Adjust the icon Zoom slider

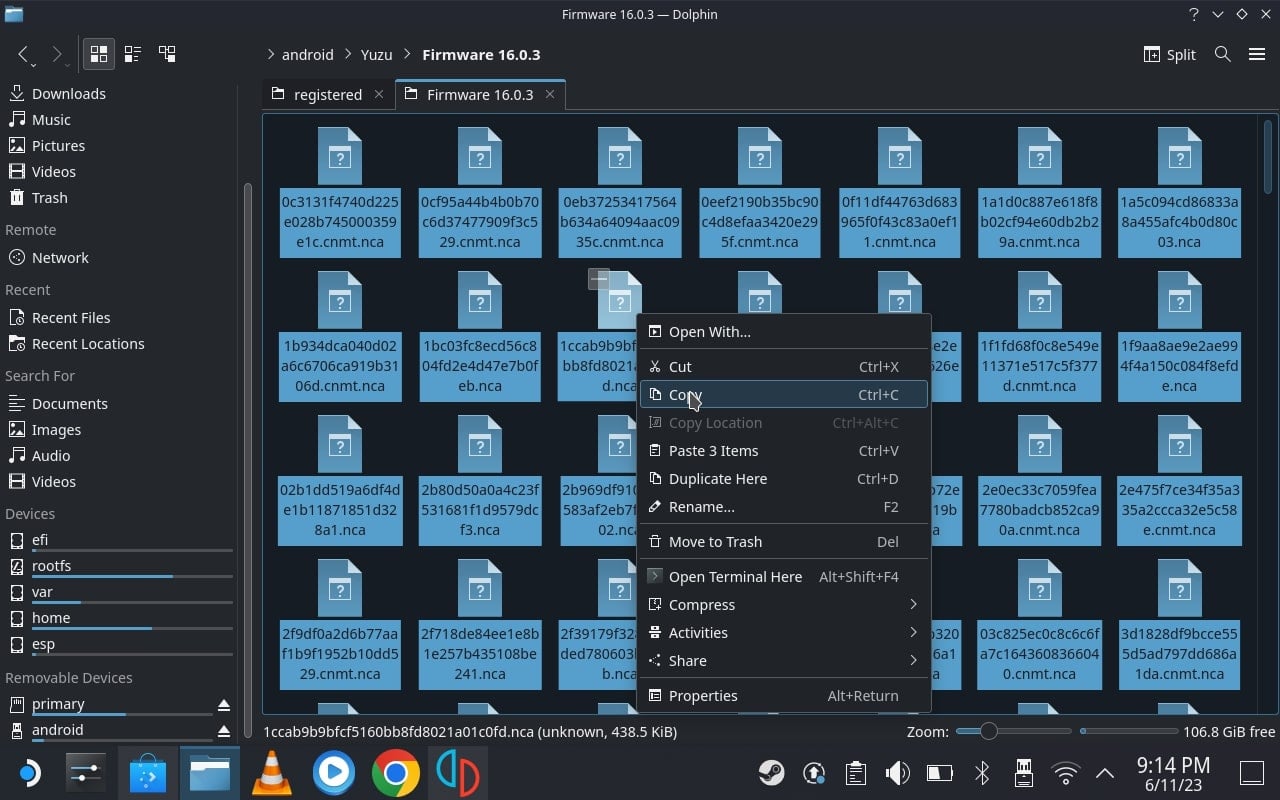pyautogui.click(x=1015, y=731)
